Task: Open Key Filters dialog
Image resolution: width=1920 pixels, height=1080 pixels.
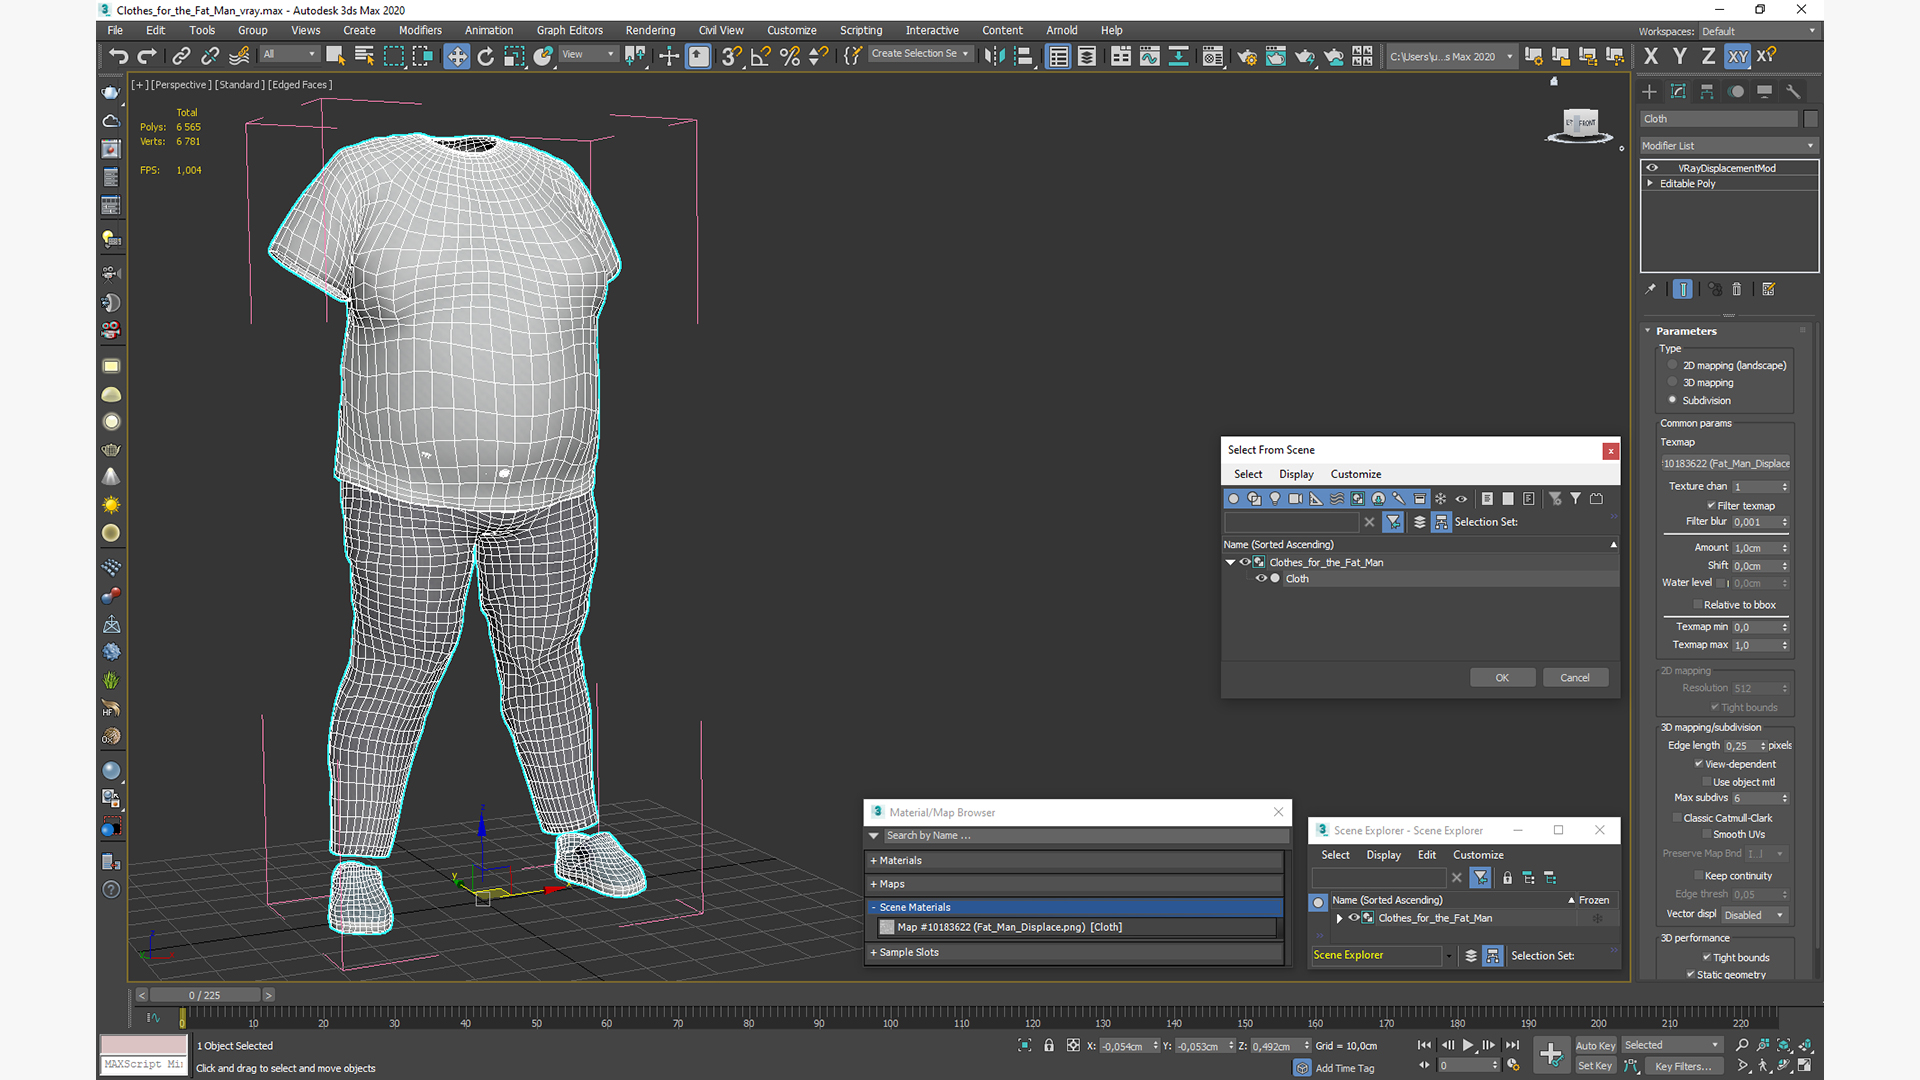Action: (1684, 1066)
